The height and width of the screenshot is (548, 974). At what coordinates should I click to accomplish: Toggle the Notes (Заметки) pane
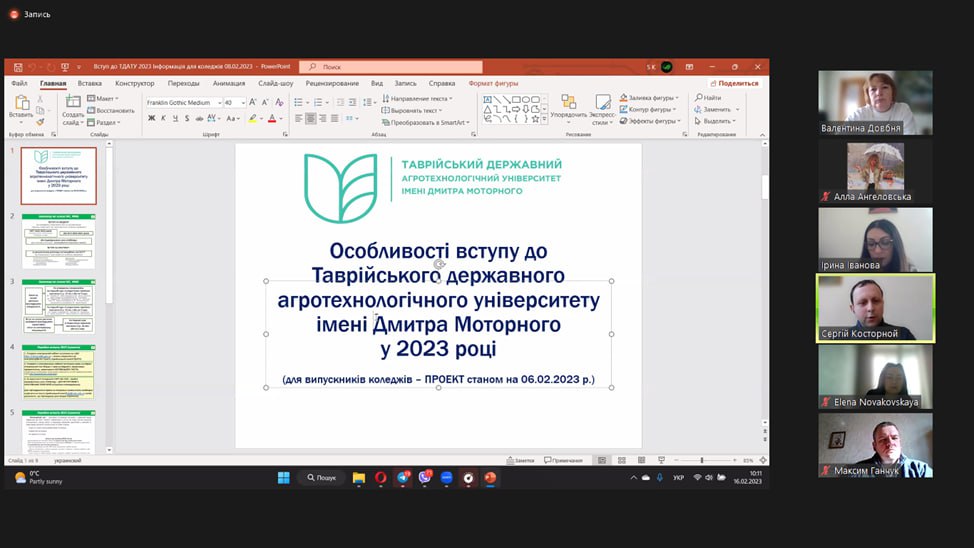click(x=521, y=460)
